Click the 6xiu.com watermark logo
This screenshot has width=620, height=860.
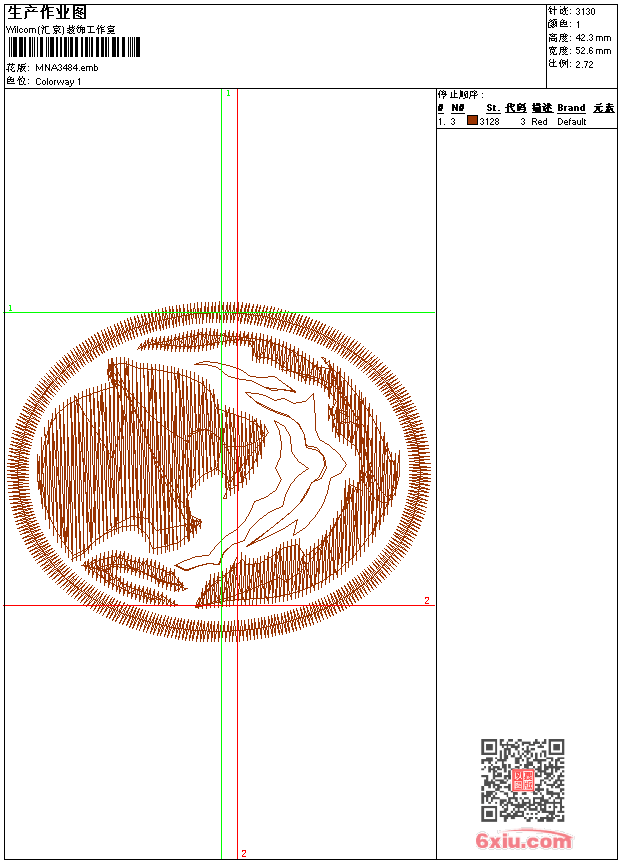pyautogui.click(x=524, y=841)
